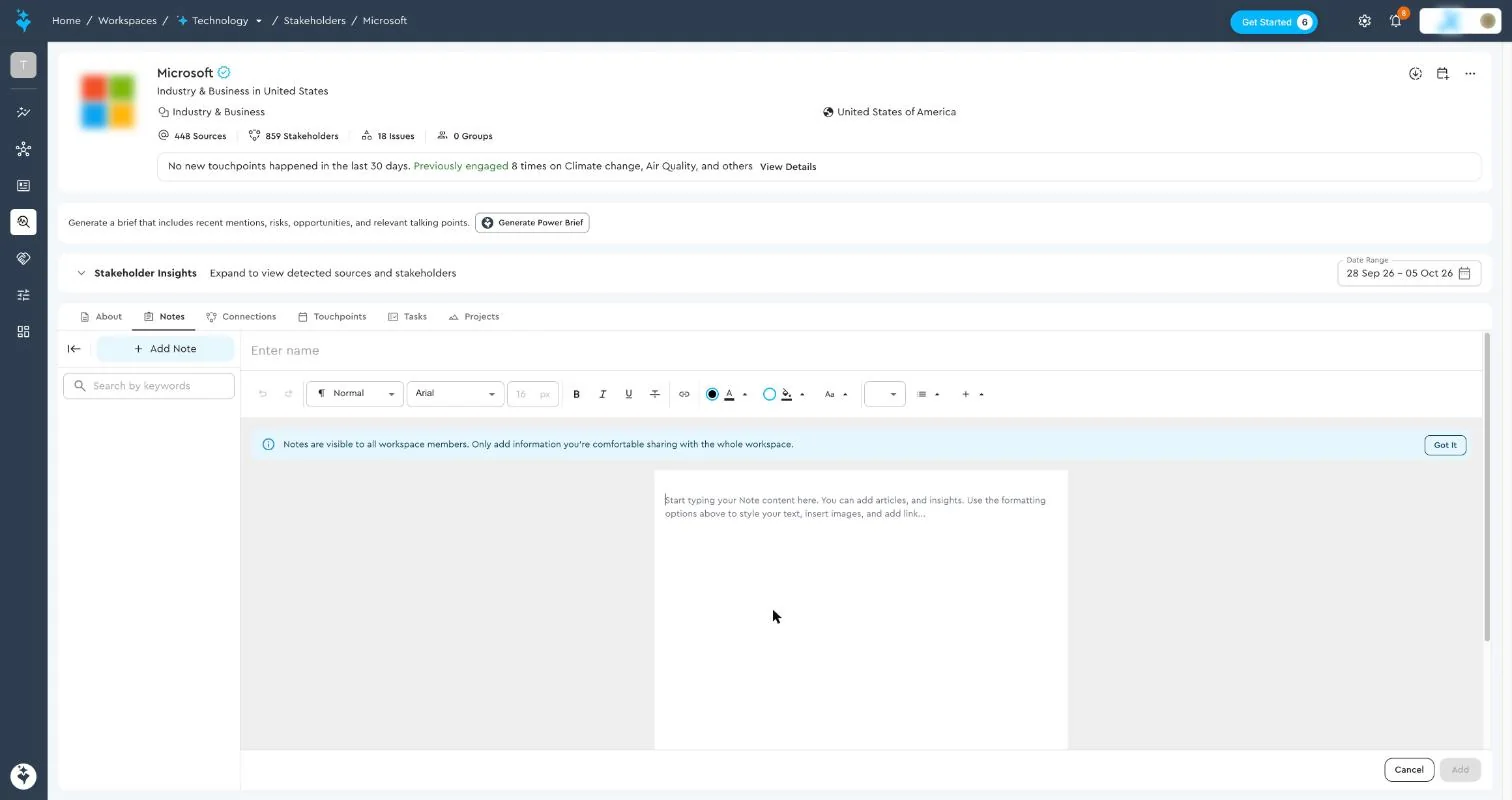Open the text case Aa dropdown
This screenshot has width=1512, height=800.
point(836,394)
